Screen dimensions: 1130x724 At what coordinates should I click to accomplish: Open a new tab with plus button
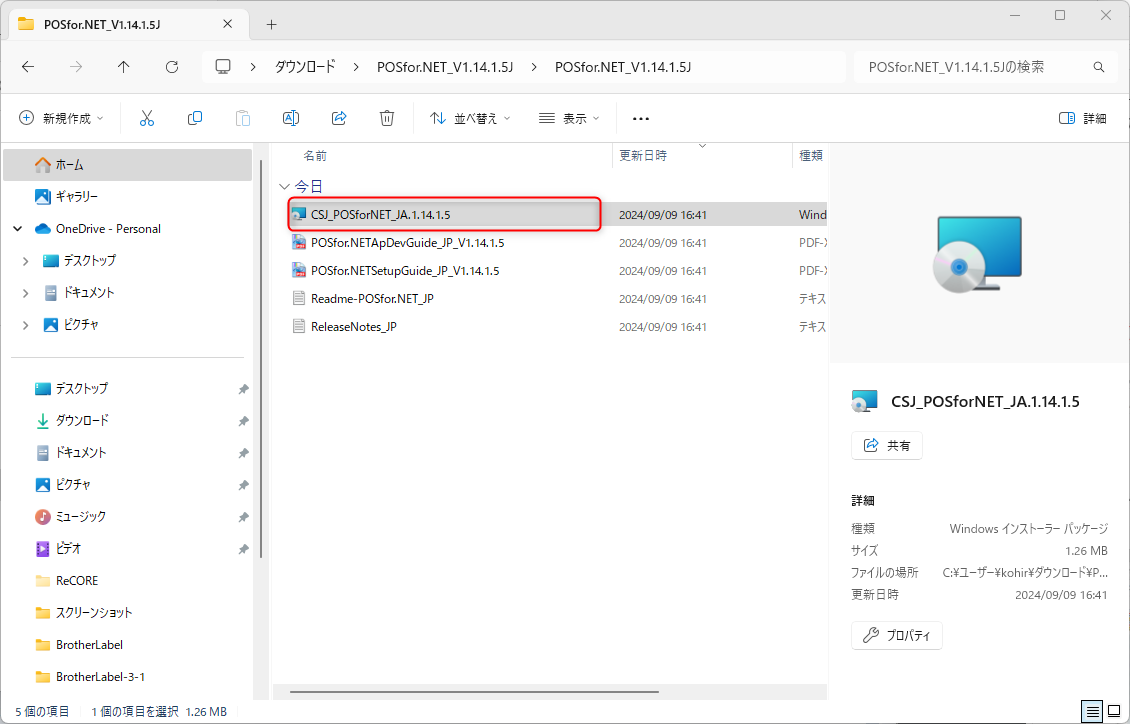(271, 24)
